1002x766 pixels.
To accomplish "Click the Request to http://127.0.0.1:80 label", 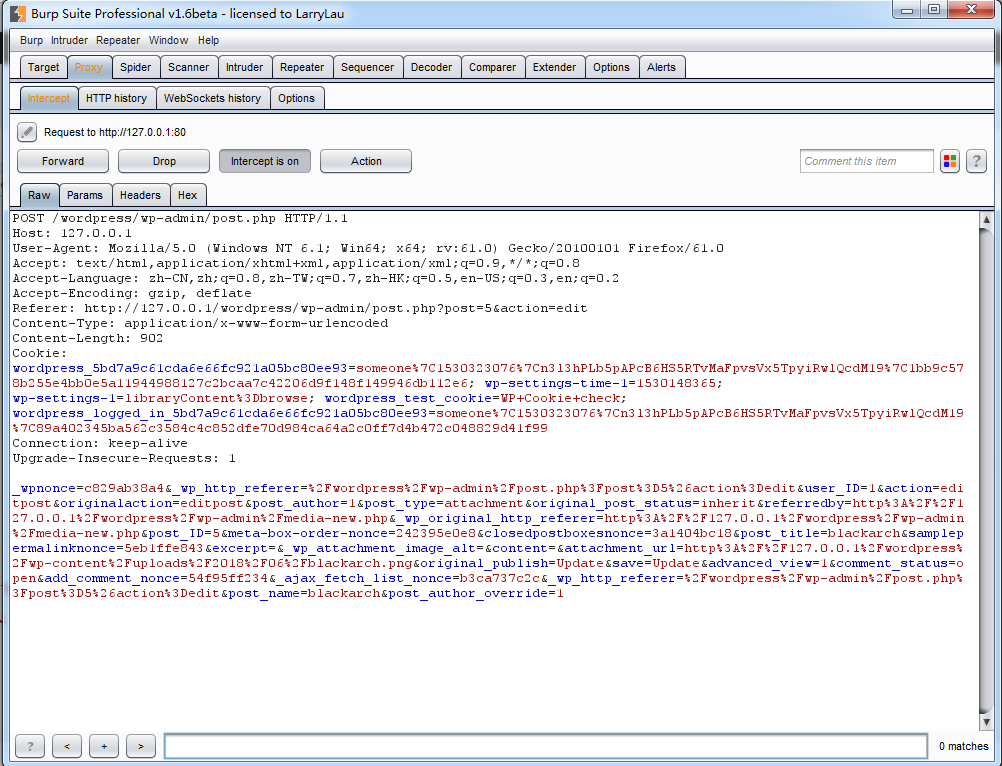I will (115, 132).
